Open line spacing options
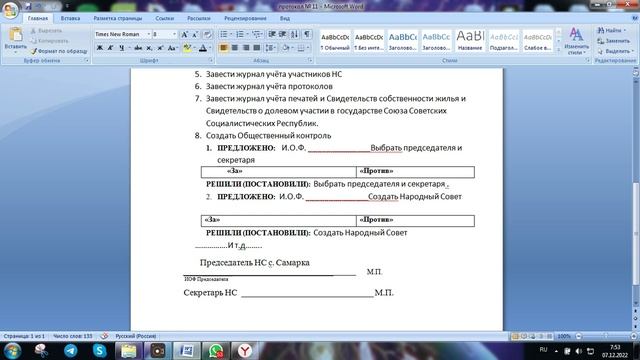640x360 pixels. coord(270,48)
